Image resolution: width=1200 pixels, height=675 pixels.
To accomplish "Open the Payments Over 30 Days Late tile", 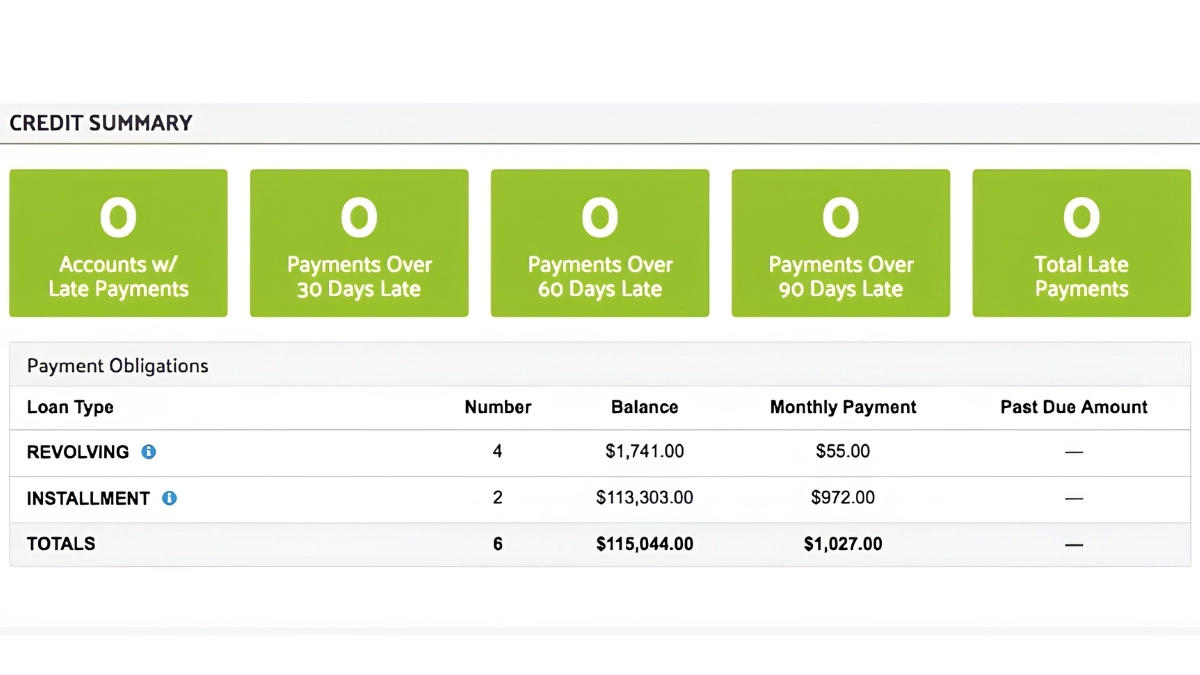I will coord(359,243).
